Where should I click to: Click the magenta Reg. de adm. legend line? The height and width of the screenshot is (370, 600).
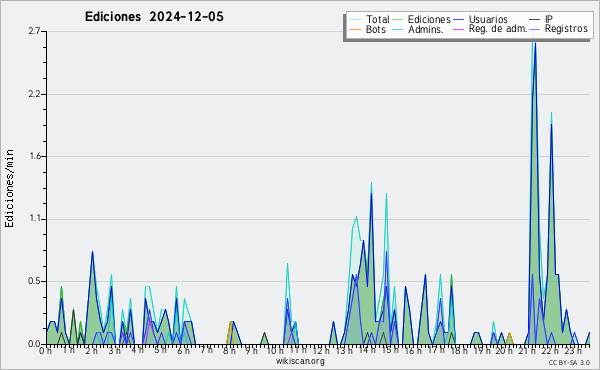tap(458, 29)
